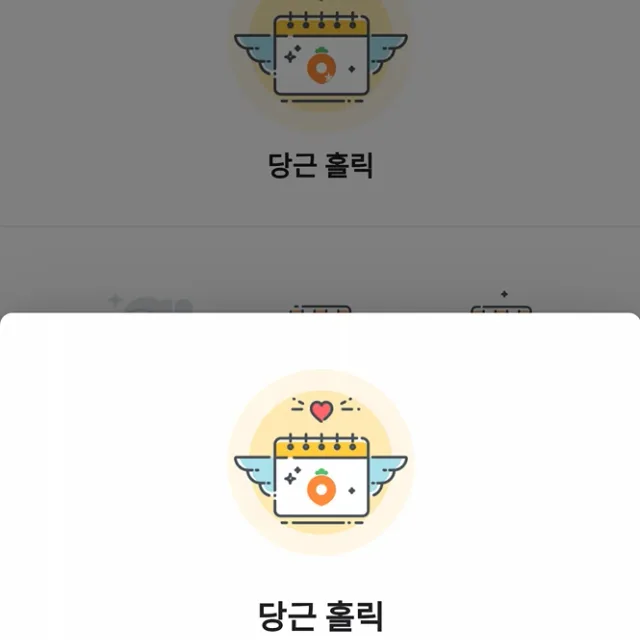
Task: Select the dimmed '당근 홀릭' title behind the sheet
Action: pyautogui.click(x=321, y=165)
